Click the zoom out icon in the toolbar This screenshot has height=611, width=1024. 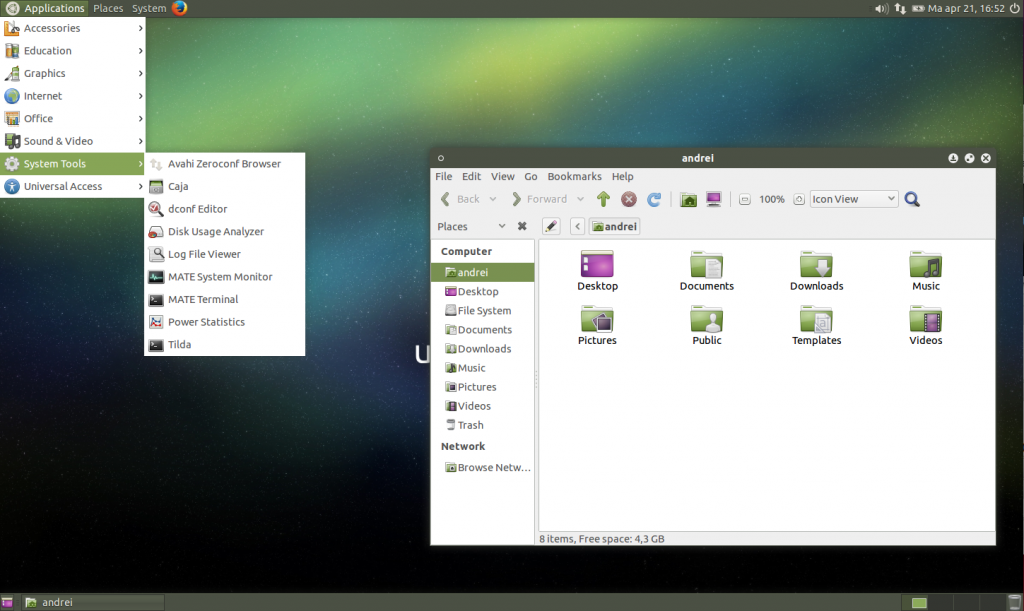(744, 199)
